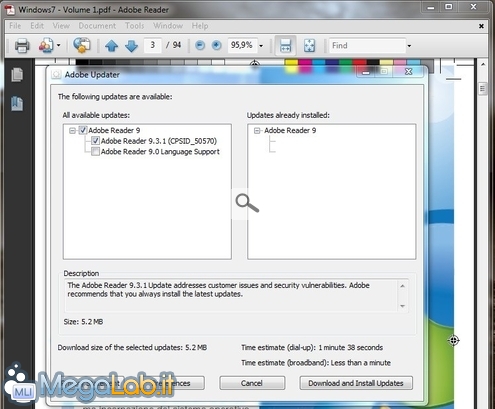Open the Edit menu
Image resolution: width=495 pixels, height=409 pixels.
click(37, 26)
